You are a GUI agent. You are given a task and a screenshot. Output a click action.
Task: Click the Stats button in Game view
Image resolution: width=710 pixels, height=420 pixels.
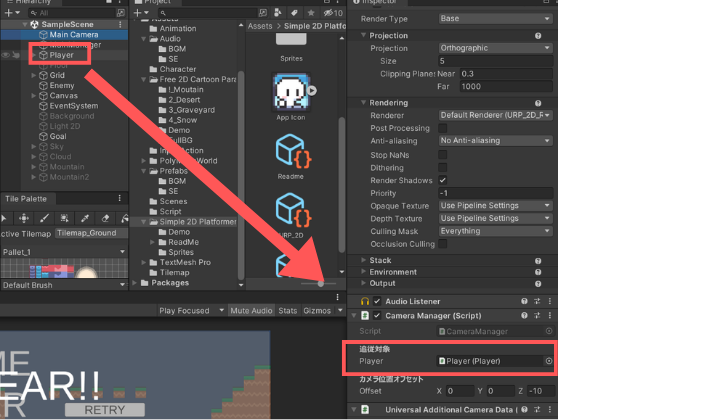(x=287, y=311)
